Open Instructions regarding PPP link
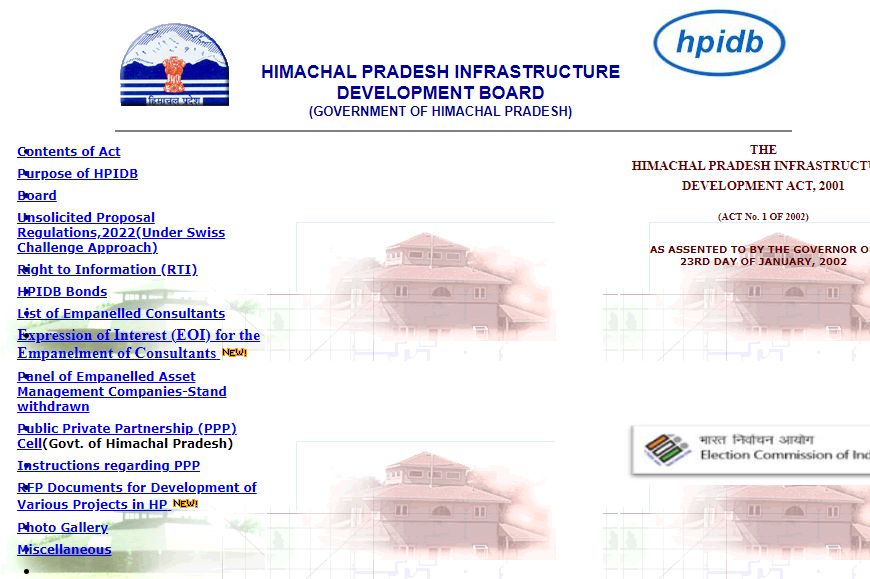The image size is (870, 579). (x=108, y=466)
